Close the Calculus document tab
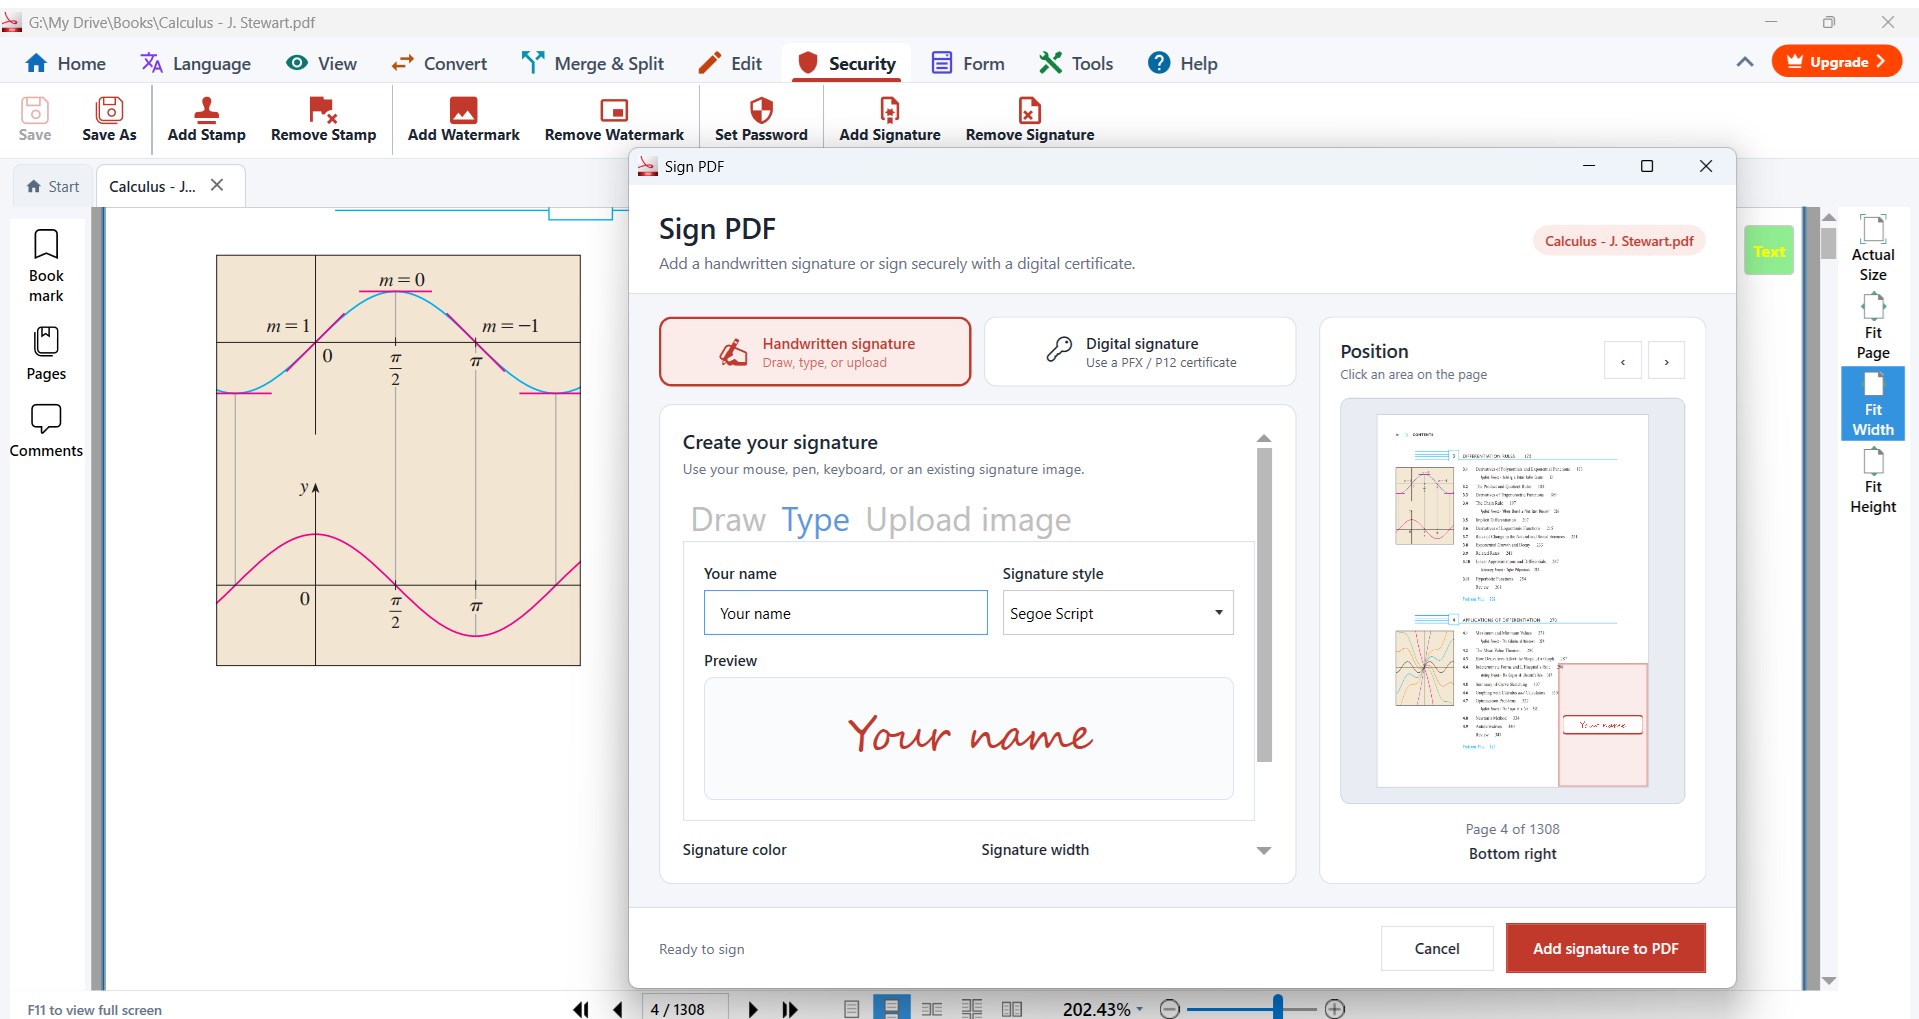Image resolution: width=1919 pixels, height=1019 pixels. pos(217,185)
